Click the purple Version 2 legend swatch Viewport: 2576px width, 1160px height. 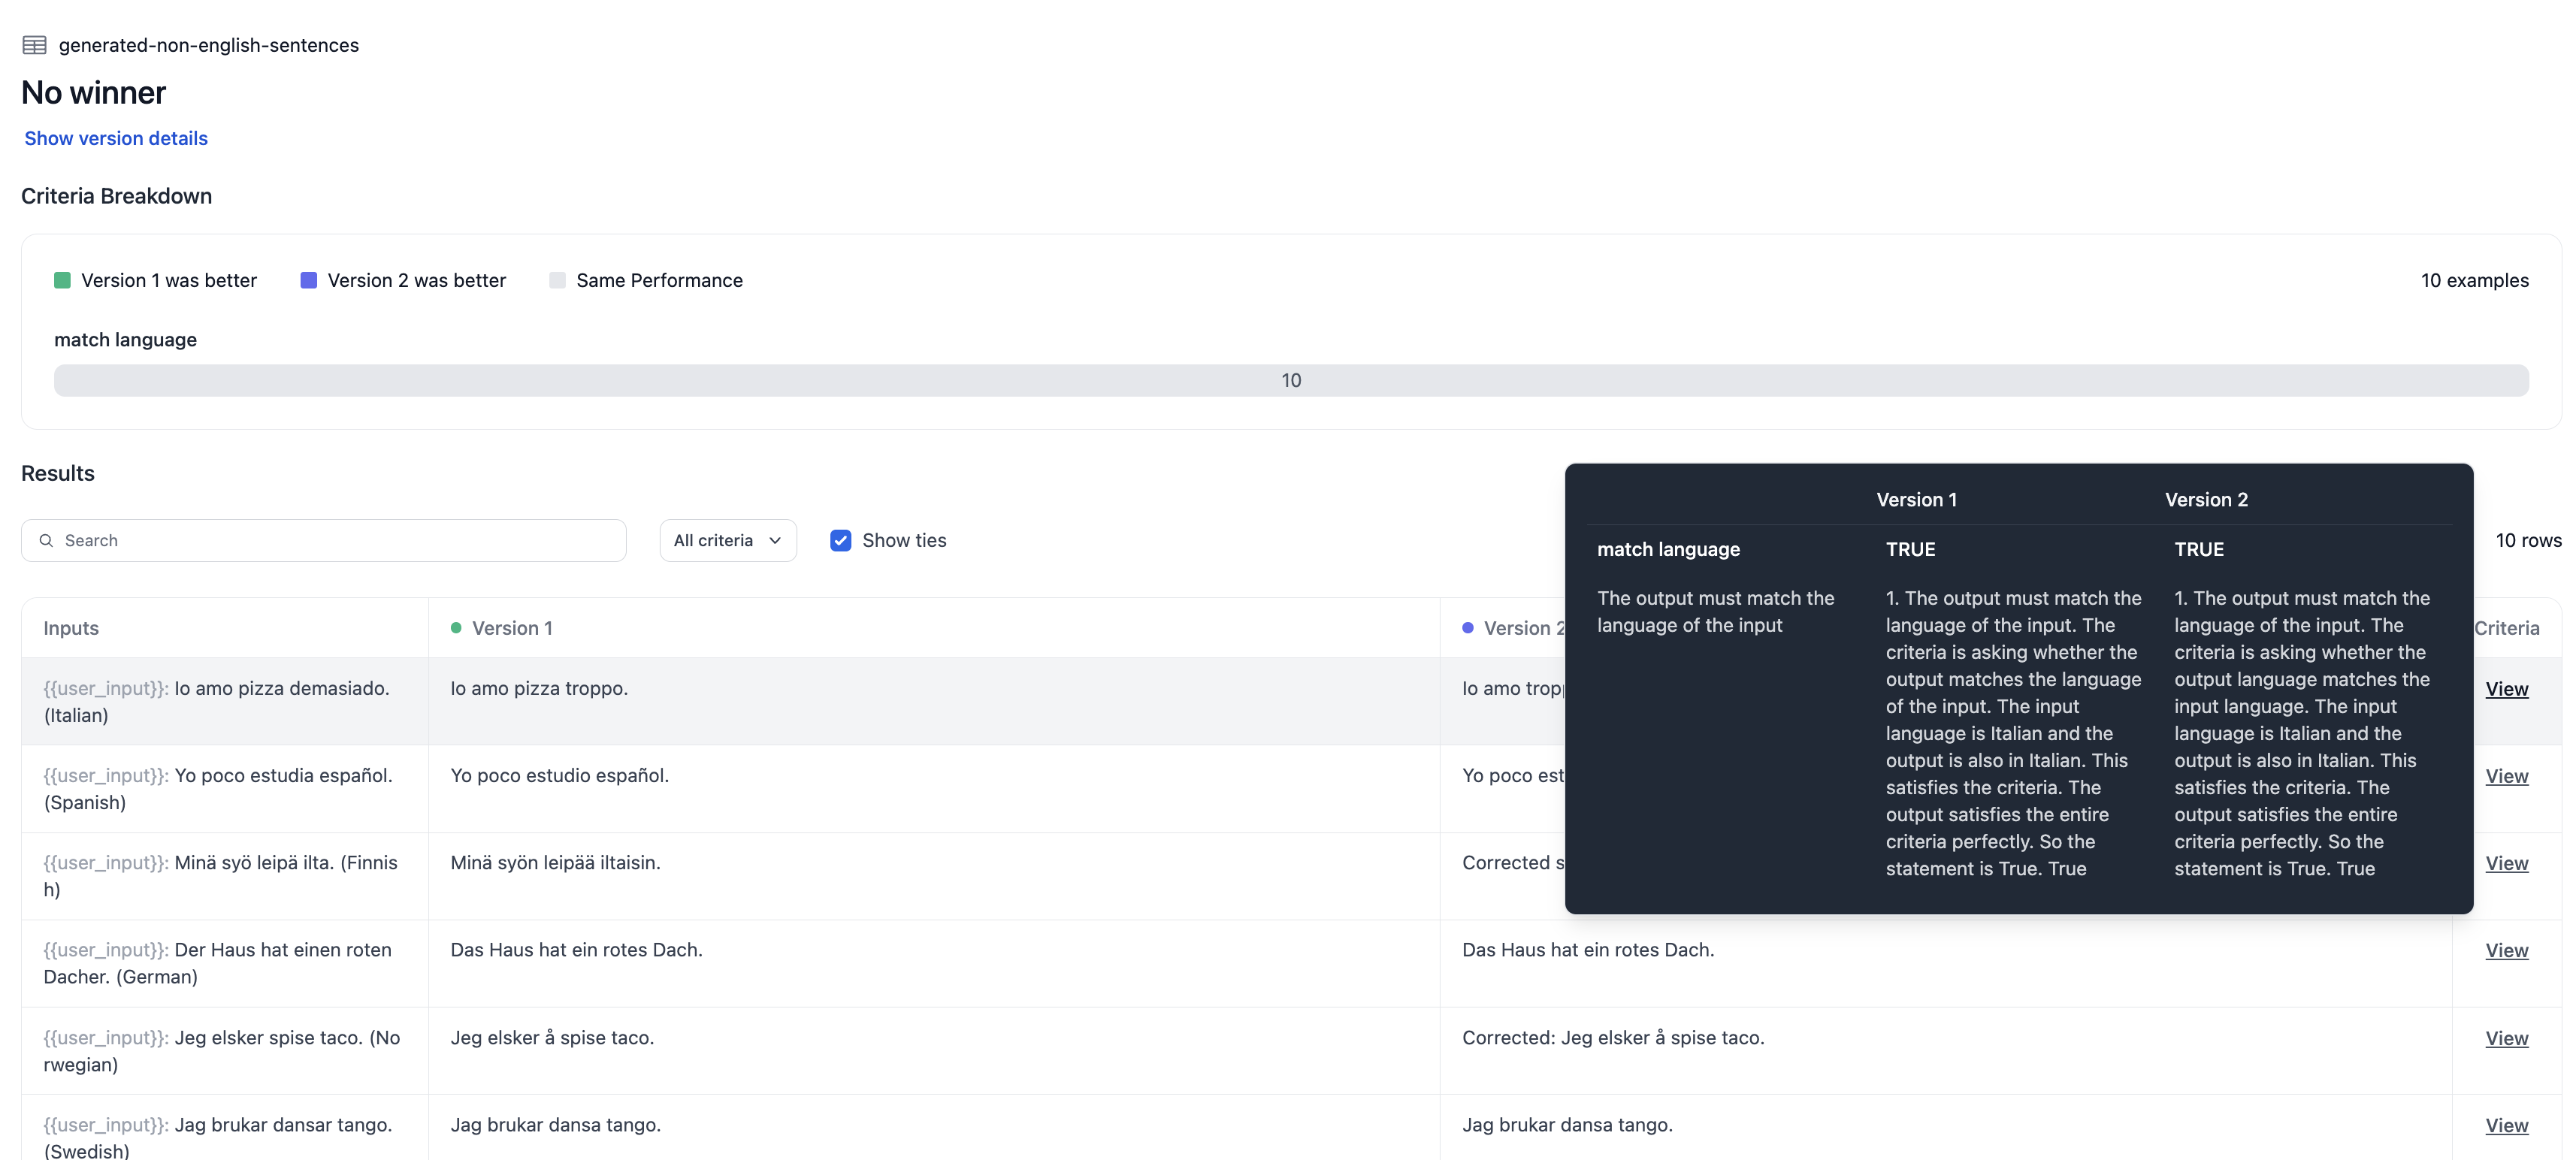pyautogui.click(x=308, y=280)
